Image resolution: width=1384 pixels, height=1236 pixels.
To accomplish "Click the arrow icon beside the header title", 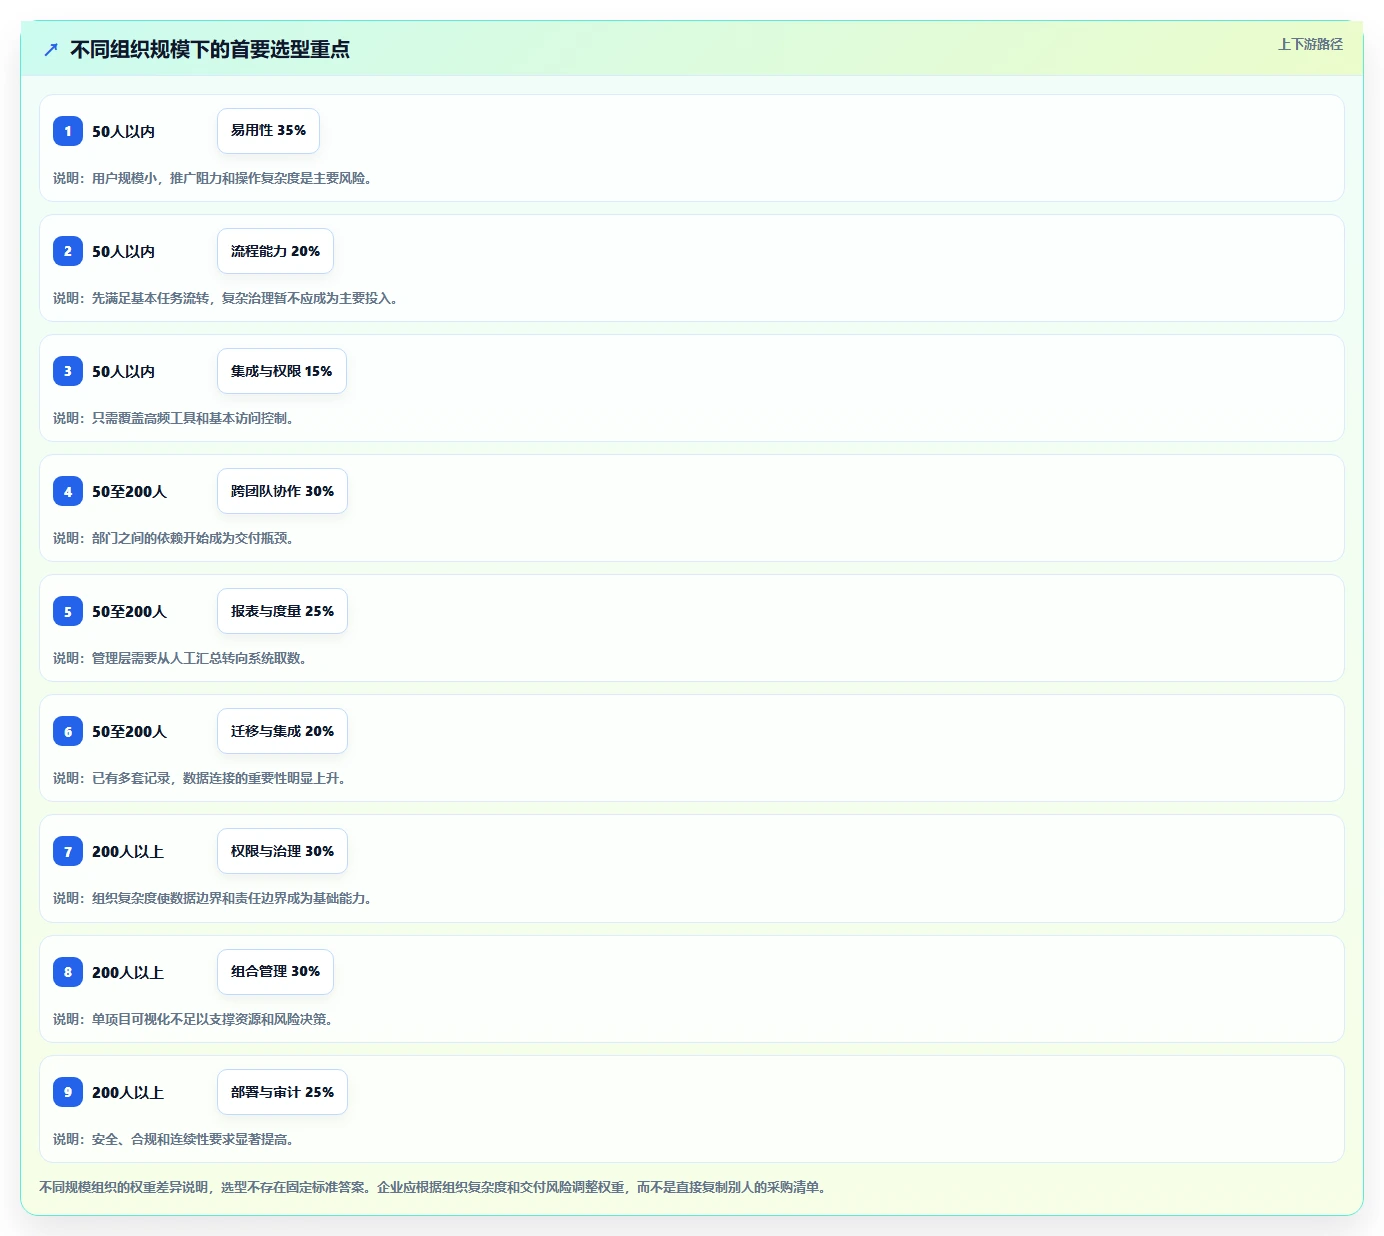I will click(x=51, y=49).
